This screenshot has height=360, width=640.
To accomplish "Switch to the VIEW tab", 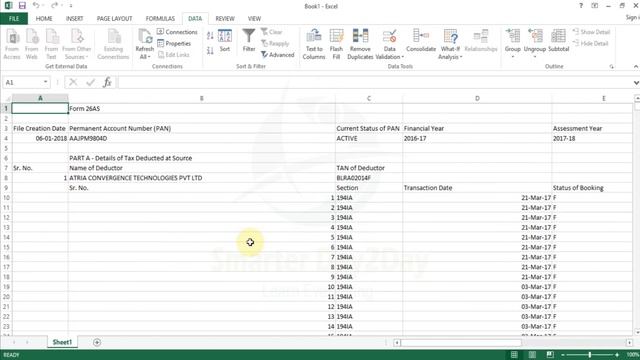I will click(254, 19).
